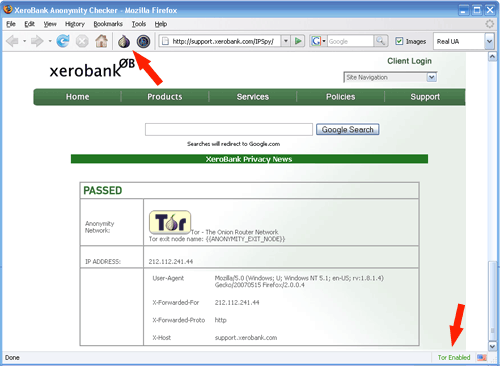Click the xerobank logo

tap(92, 69)
